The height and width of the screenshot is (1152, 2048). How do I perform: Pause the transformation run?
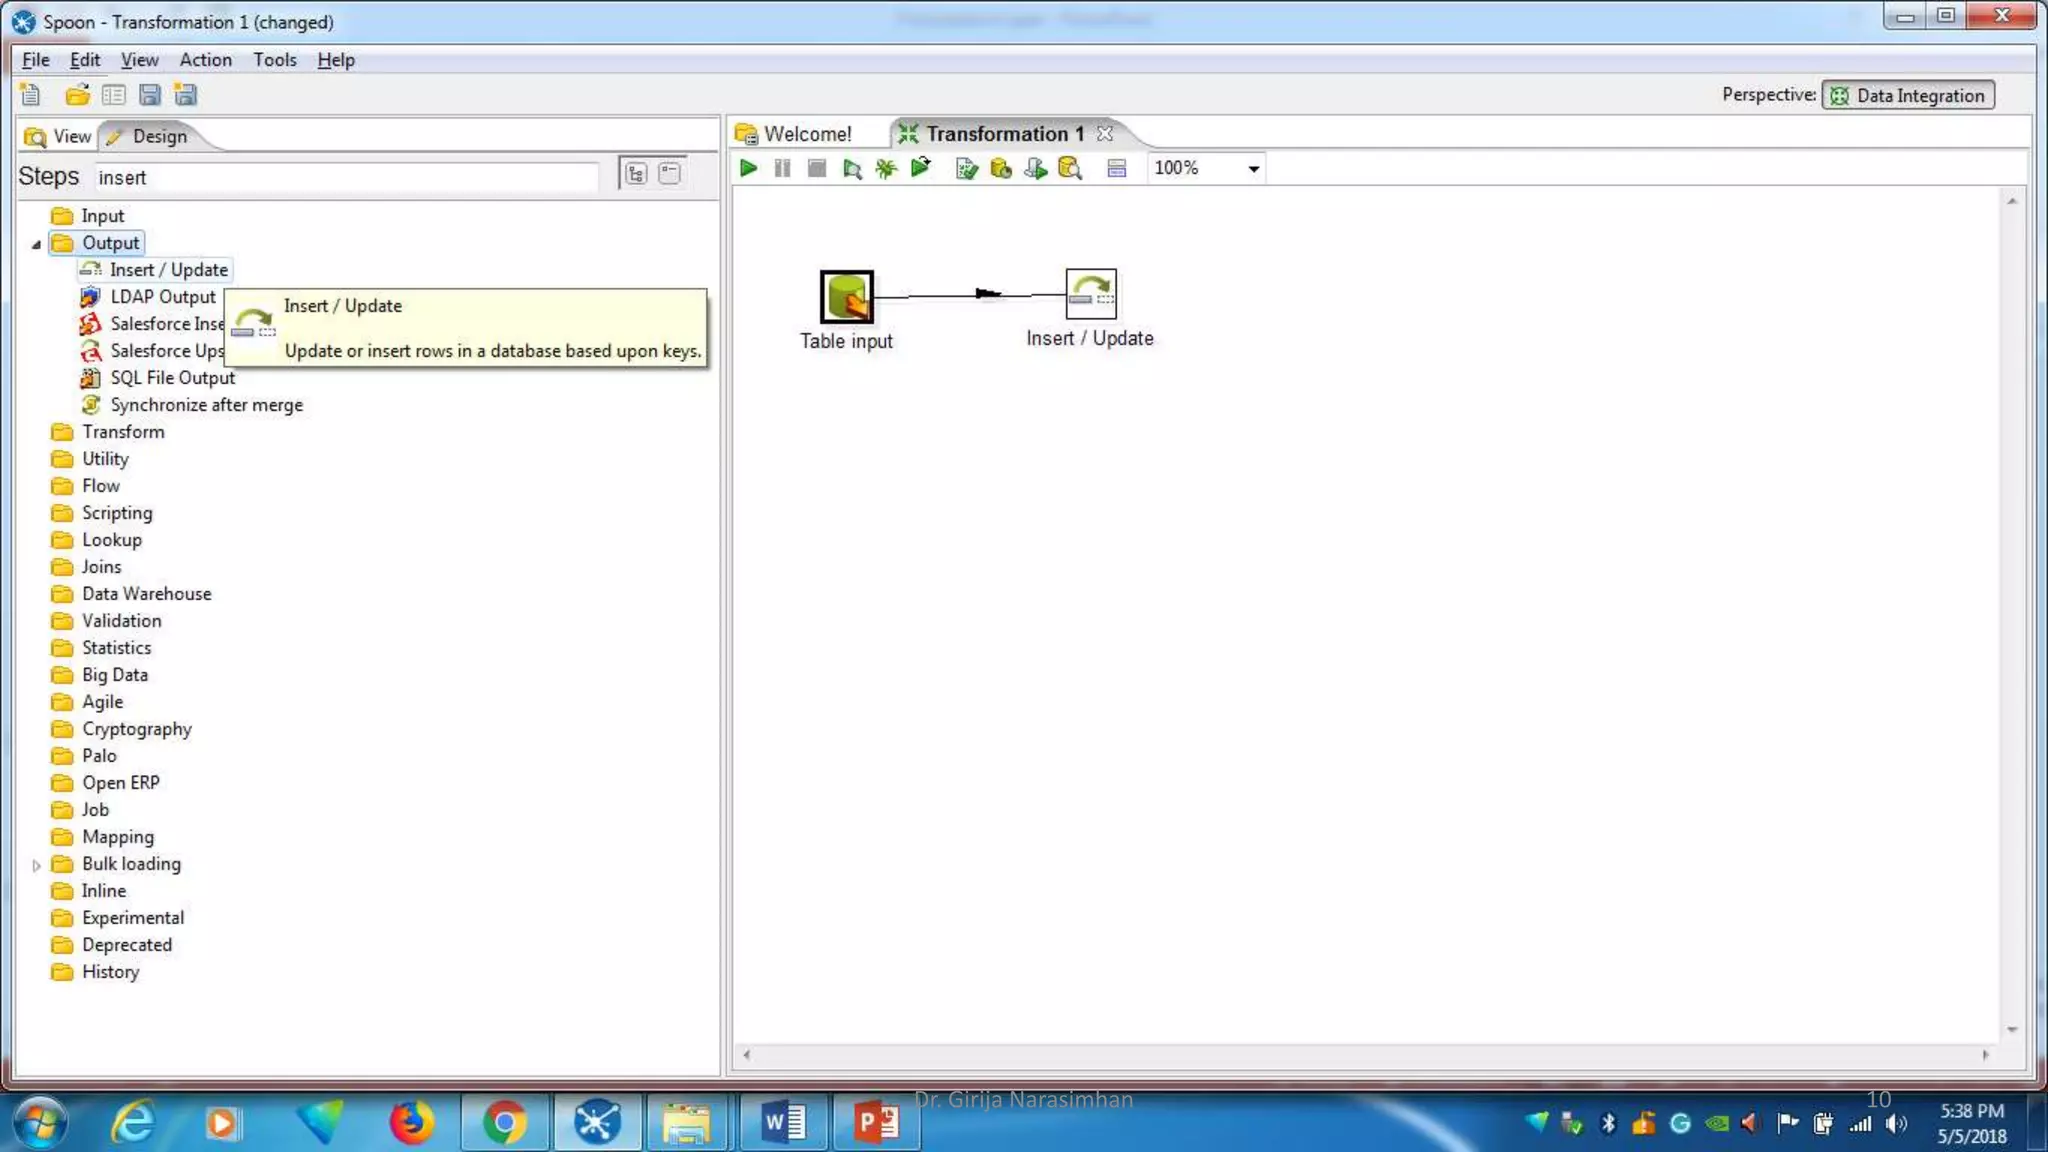[x=782, y=168]
